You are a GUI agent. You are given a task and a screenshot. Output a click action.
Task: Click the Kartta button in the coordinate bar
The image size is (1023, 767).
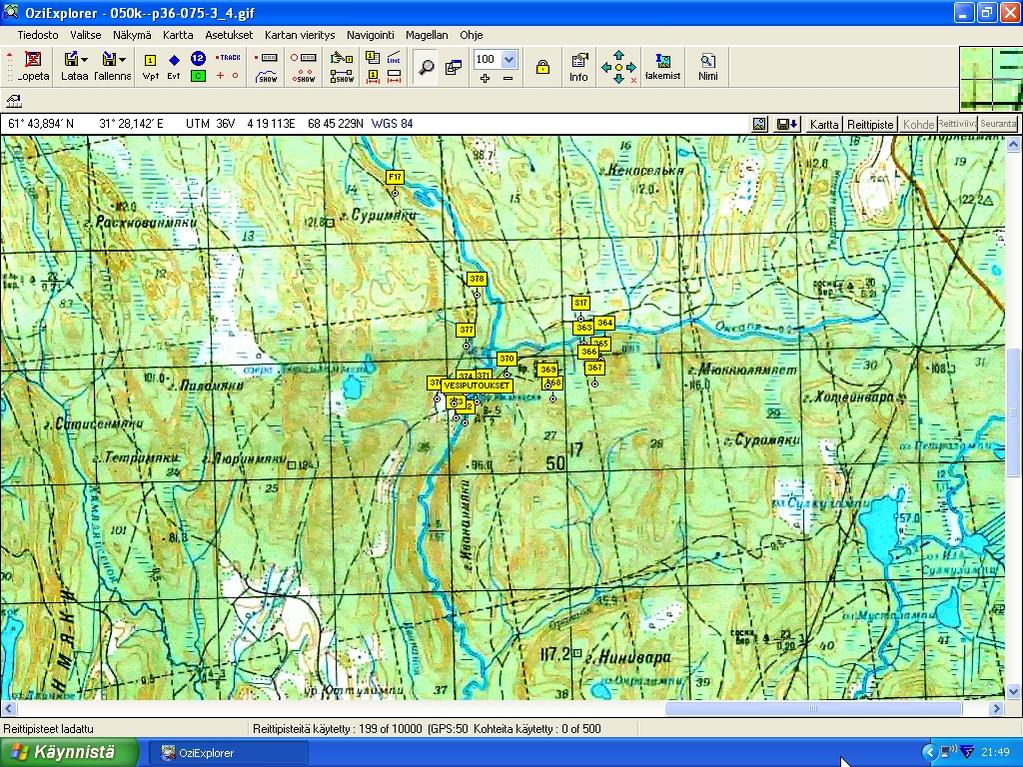824,125
